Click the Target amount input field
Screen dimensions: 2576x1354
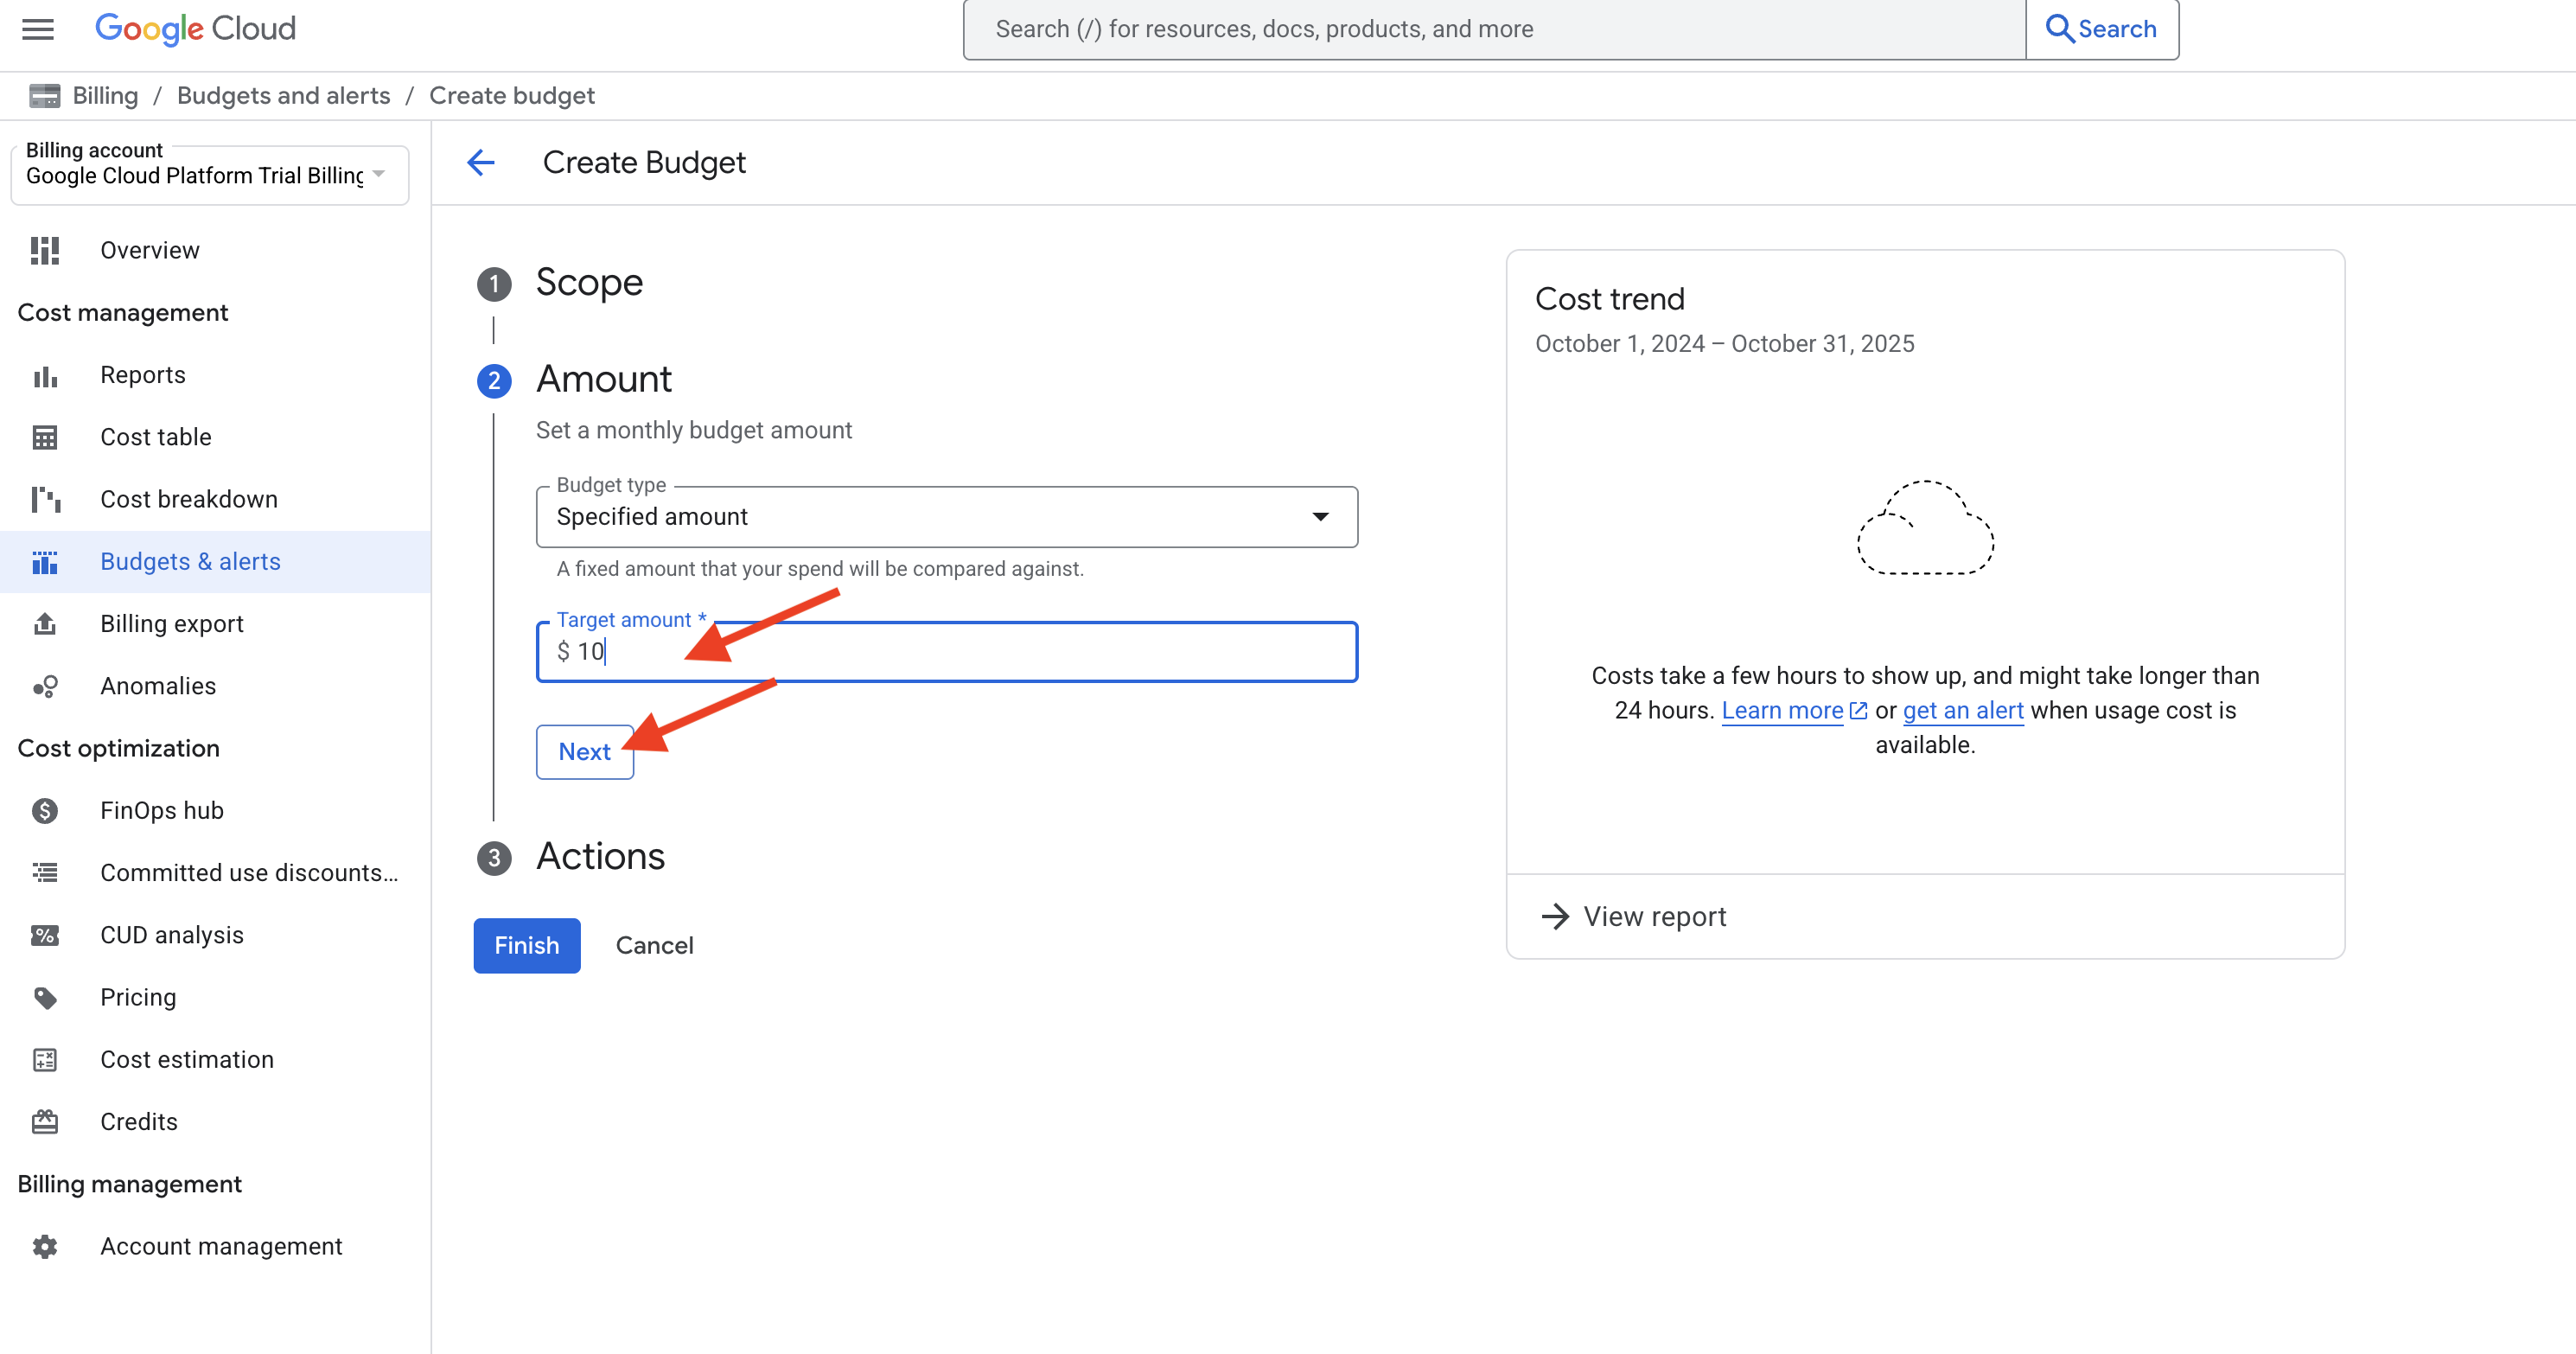(960, 652)
